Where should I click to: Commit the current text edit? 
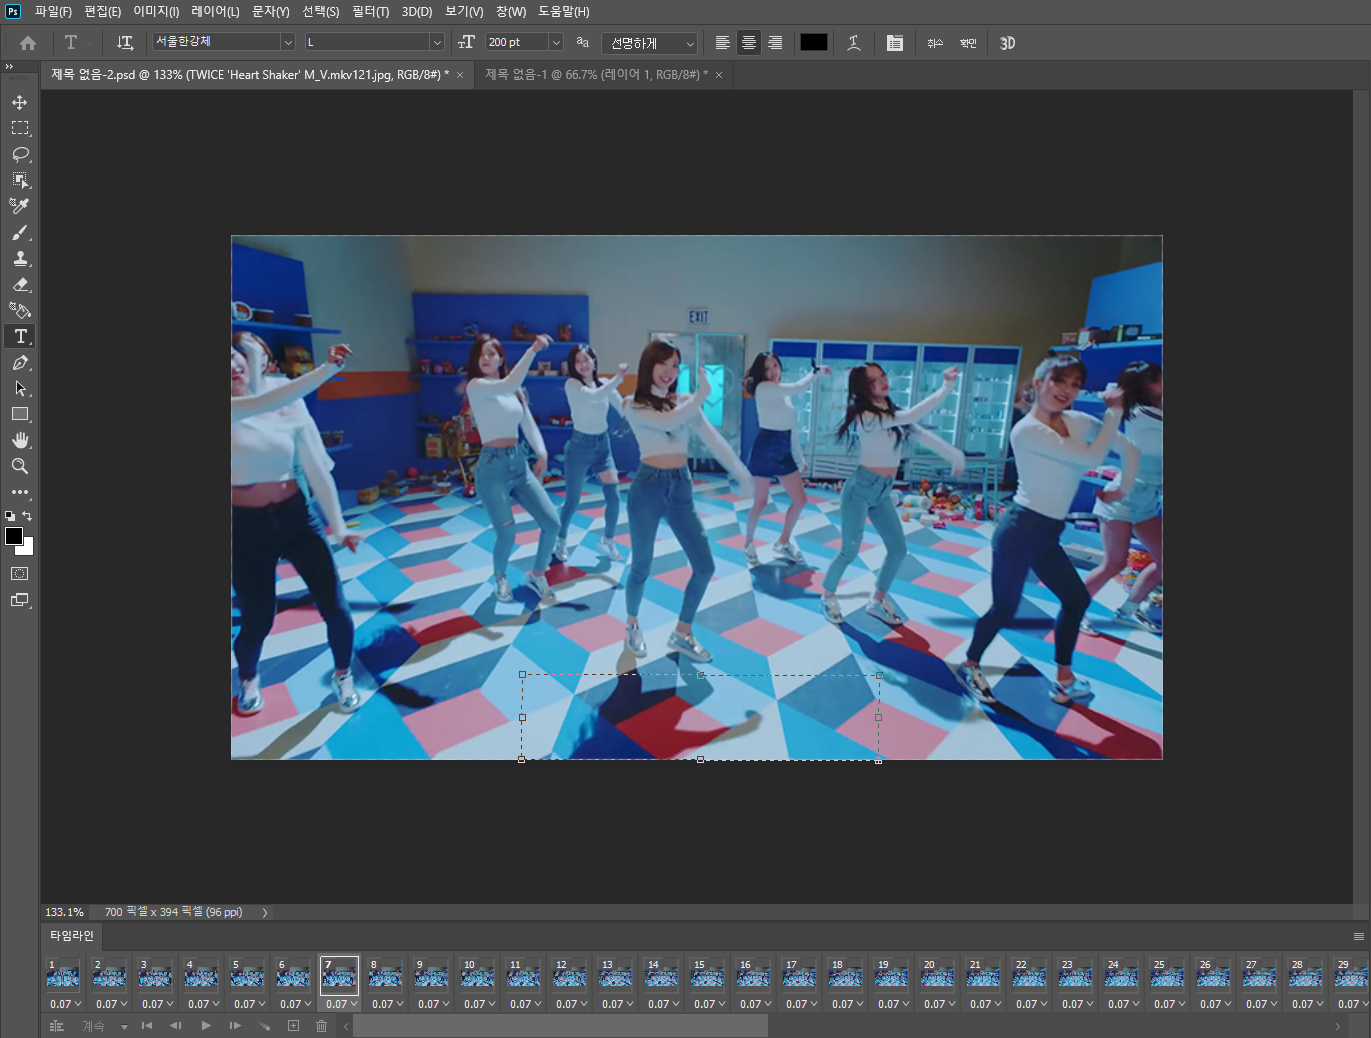[968, 43]
